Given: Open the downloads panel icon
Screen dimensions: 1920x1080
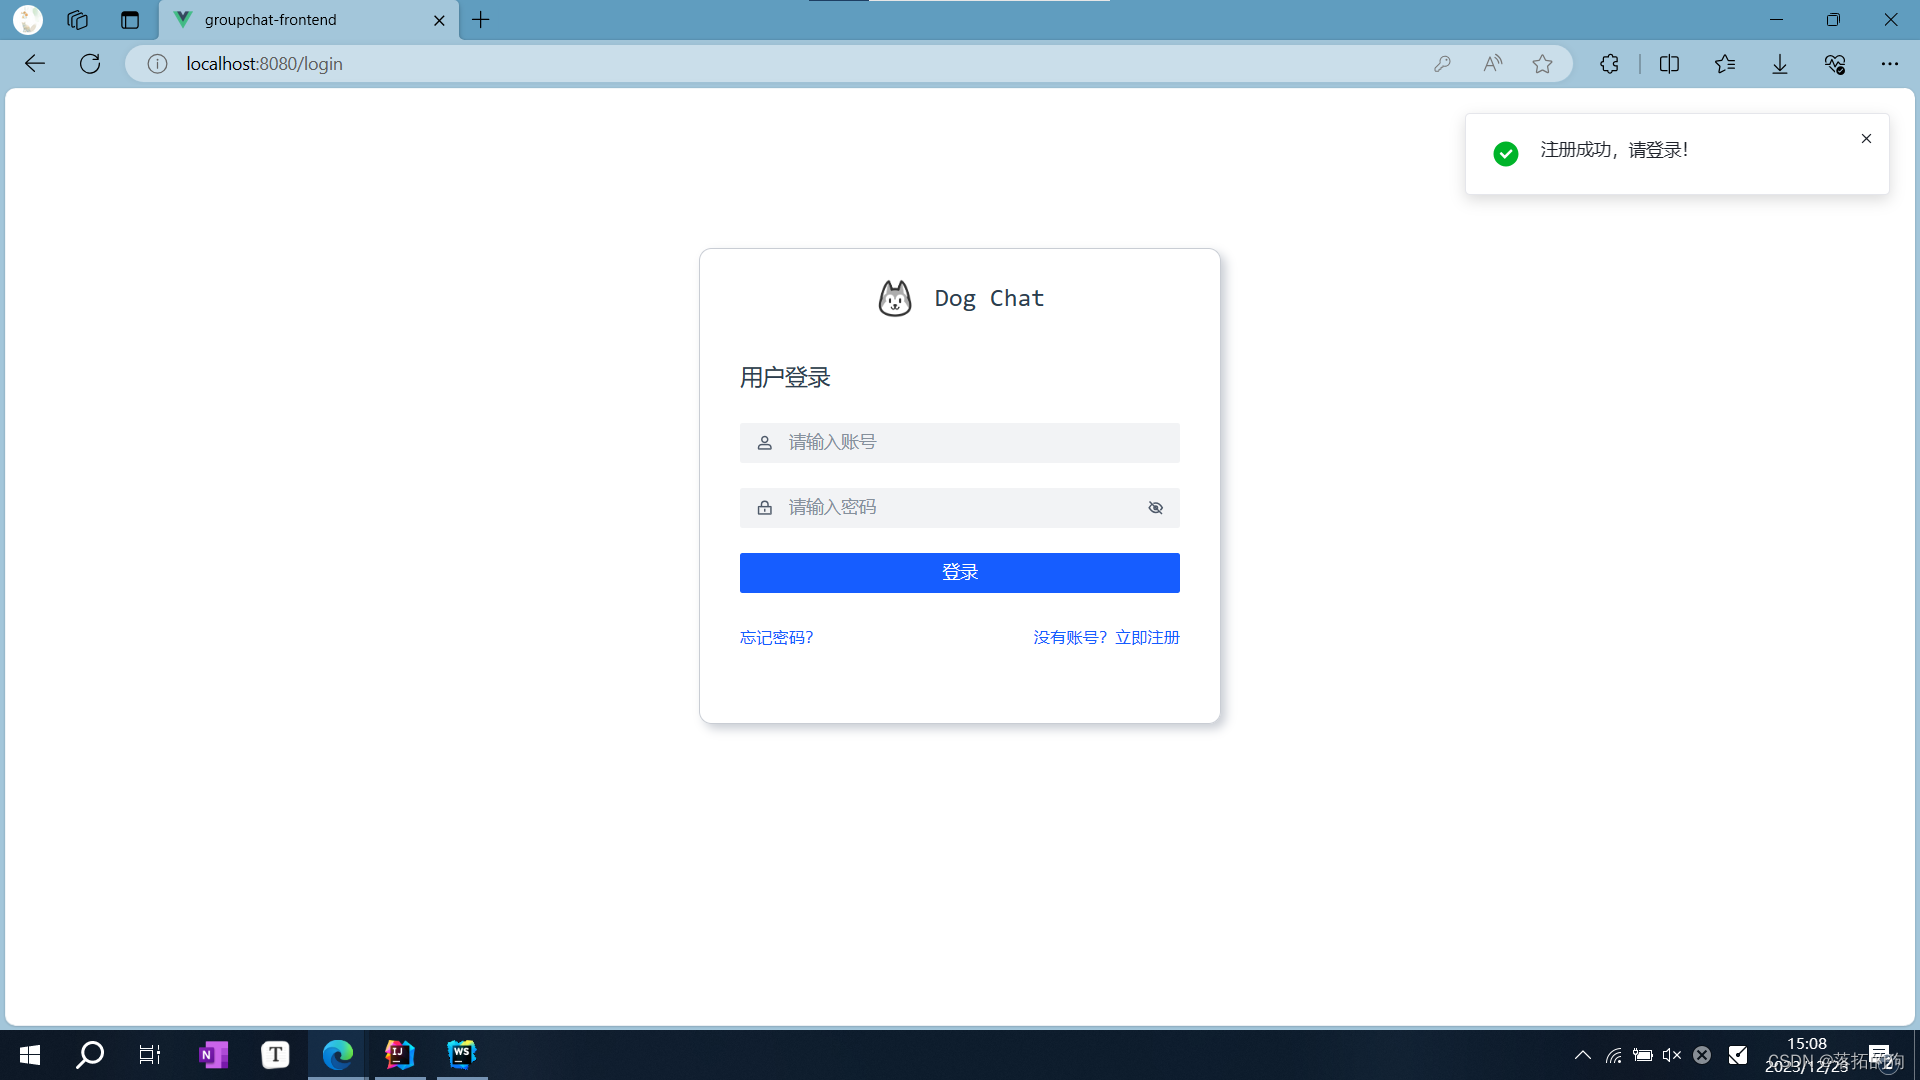Looking at the screenshot, I should [1780, 64].
